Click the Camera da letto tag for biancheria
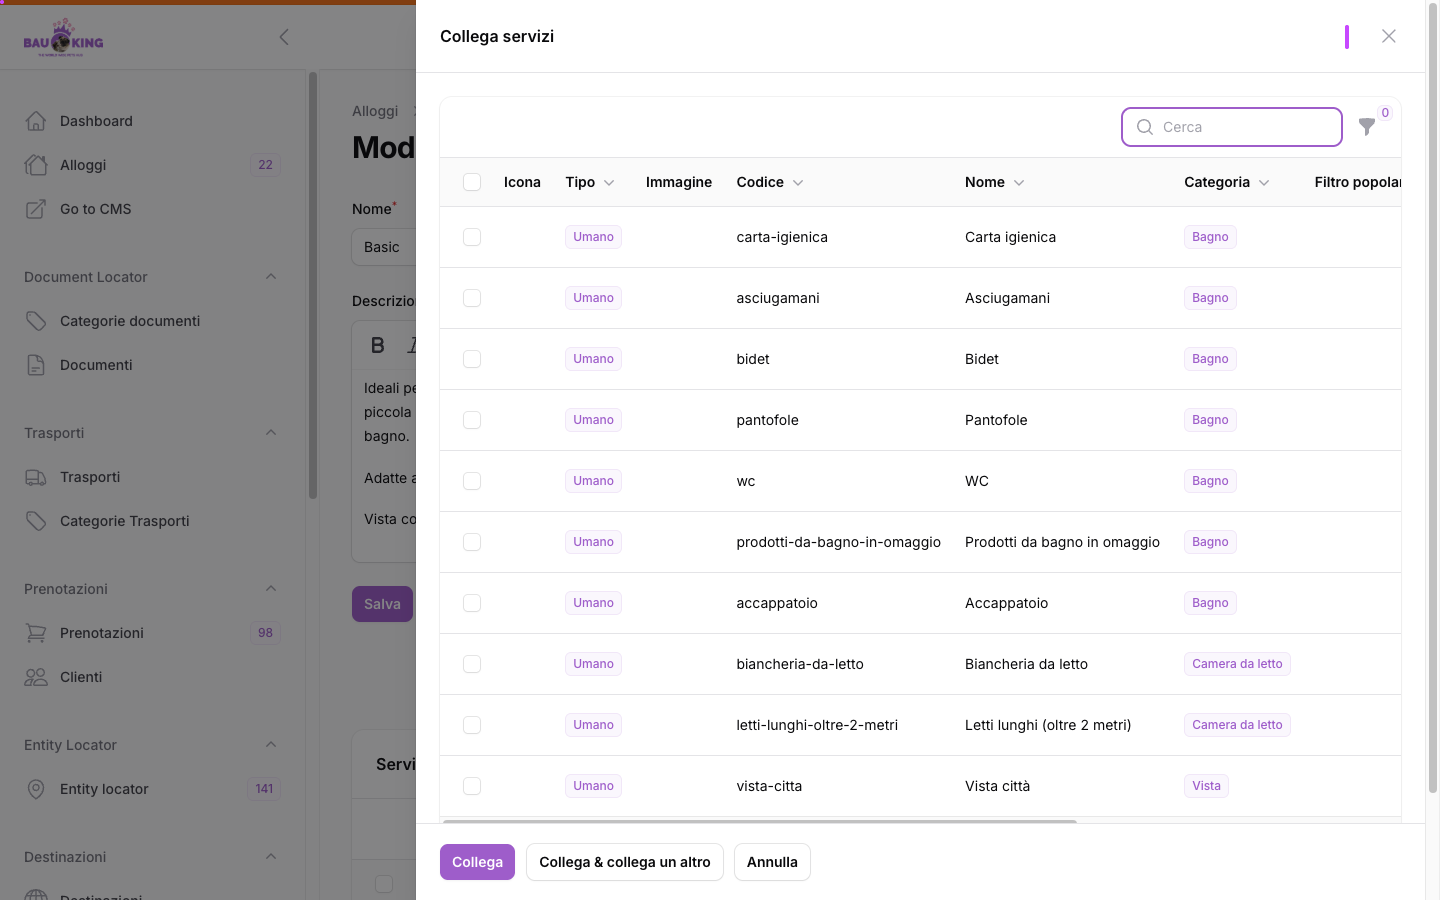Image resolution: width=1440 pixels, height=900 pixels. coord(1237,664)
